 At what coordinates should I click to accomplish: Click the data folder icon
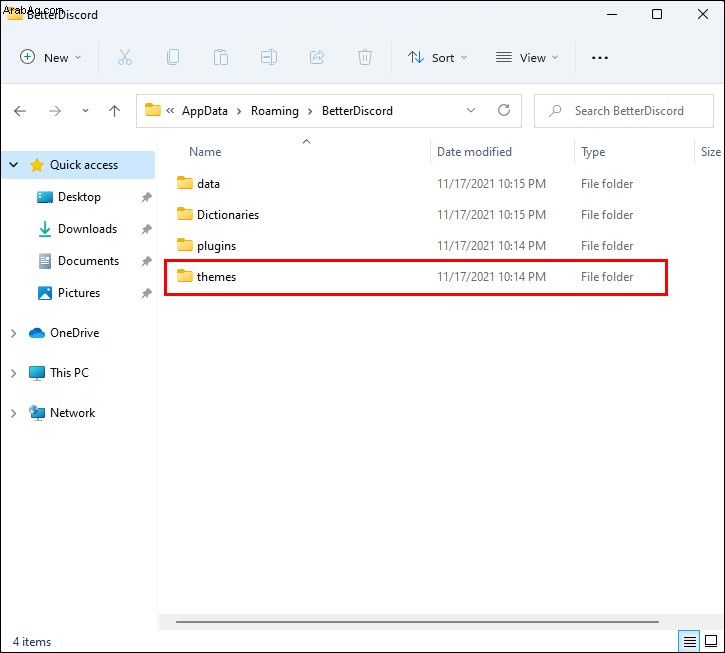tap(184, 183)
